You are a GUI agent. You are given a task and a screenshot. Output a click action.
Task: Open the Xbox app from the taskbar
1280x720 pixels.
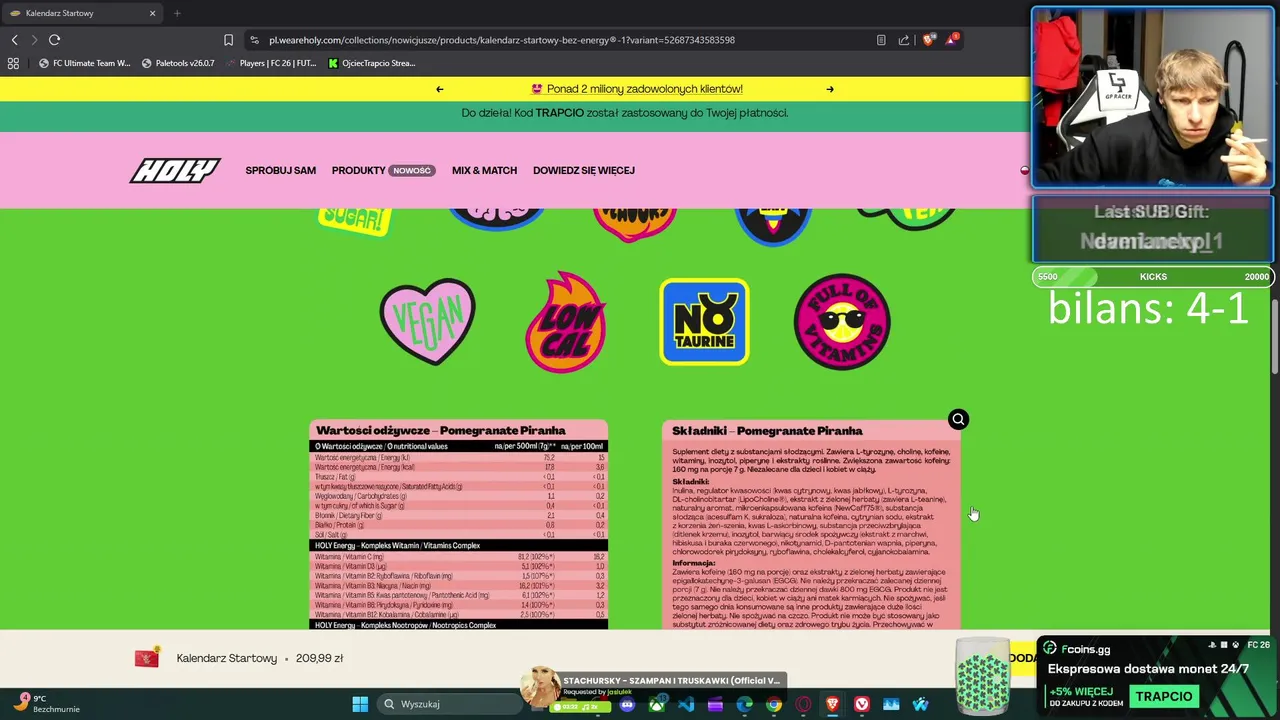[657, 704]
